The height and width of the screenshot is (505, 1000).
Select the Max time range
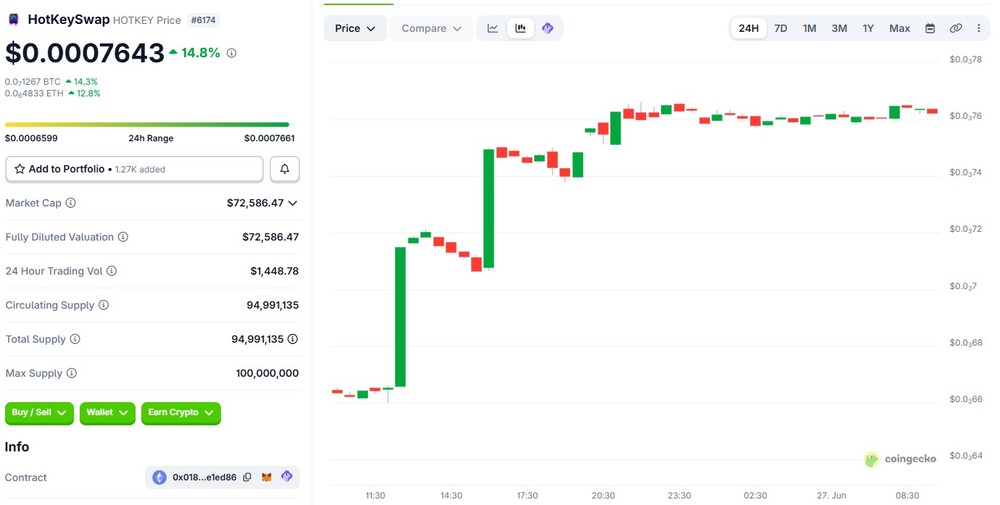(899, 28)
